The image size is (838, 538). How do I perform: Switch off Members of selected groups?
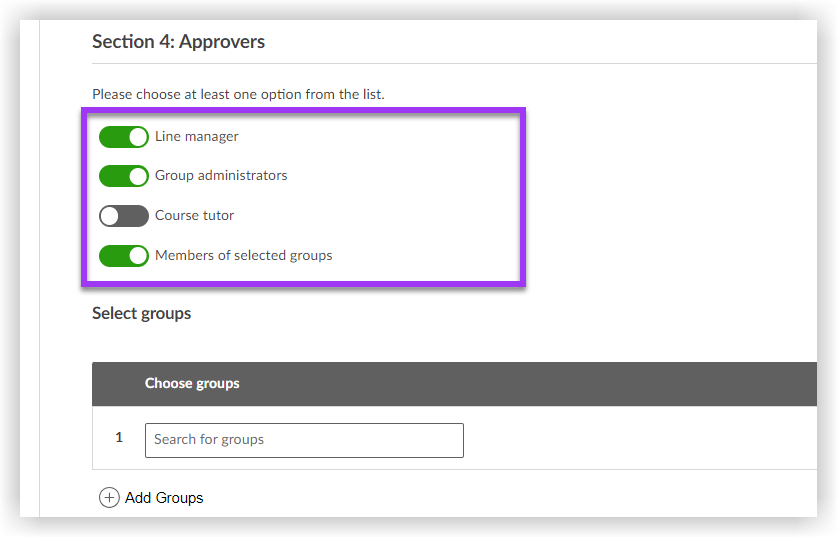point(123,256)
